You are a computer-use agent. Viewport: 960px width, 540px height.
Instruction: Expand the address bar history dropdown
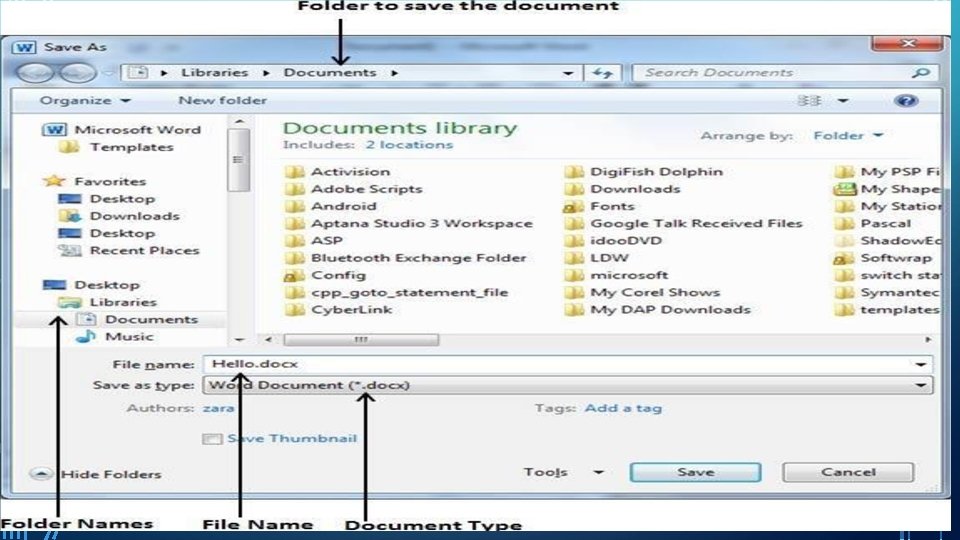(568, 73)
